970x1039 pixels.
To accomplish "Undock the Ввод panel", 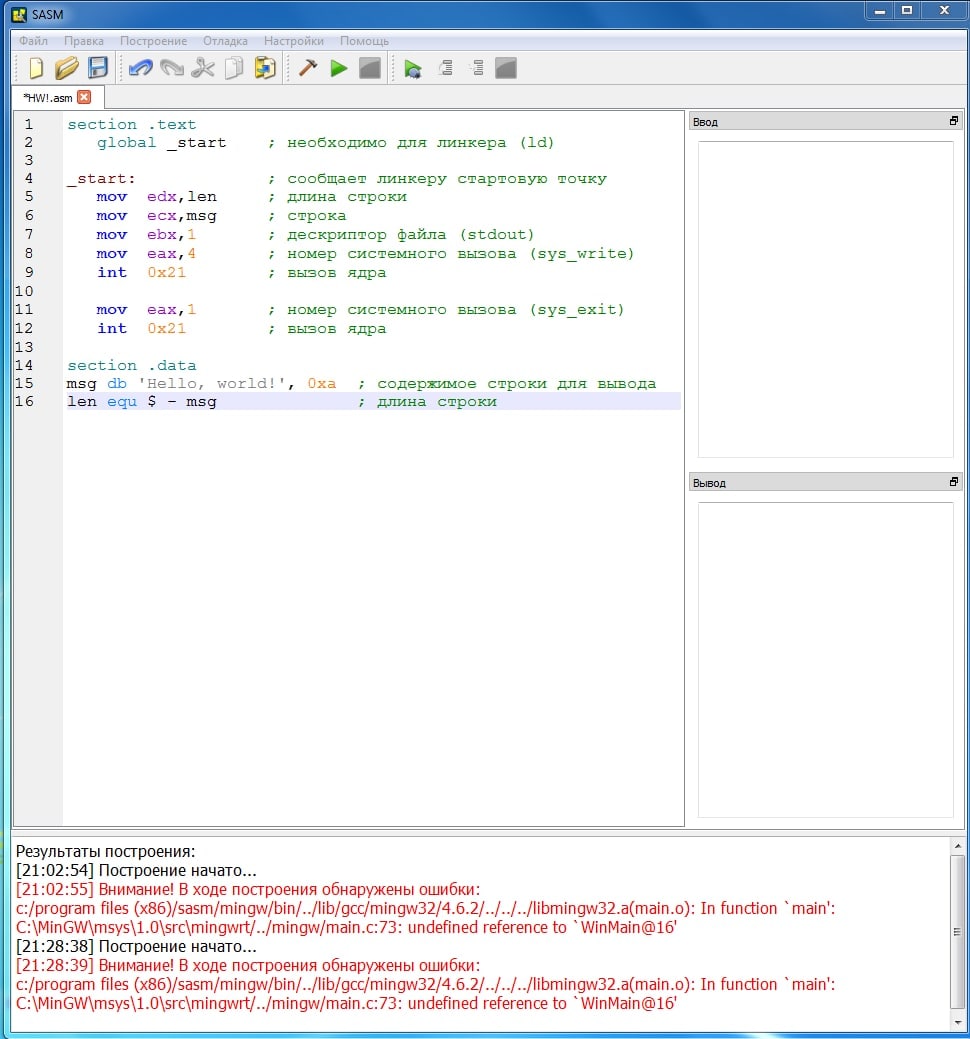I will click(953, 121).
